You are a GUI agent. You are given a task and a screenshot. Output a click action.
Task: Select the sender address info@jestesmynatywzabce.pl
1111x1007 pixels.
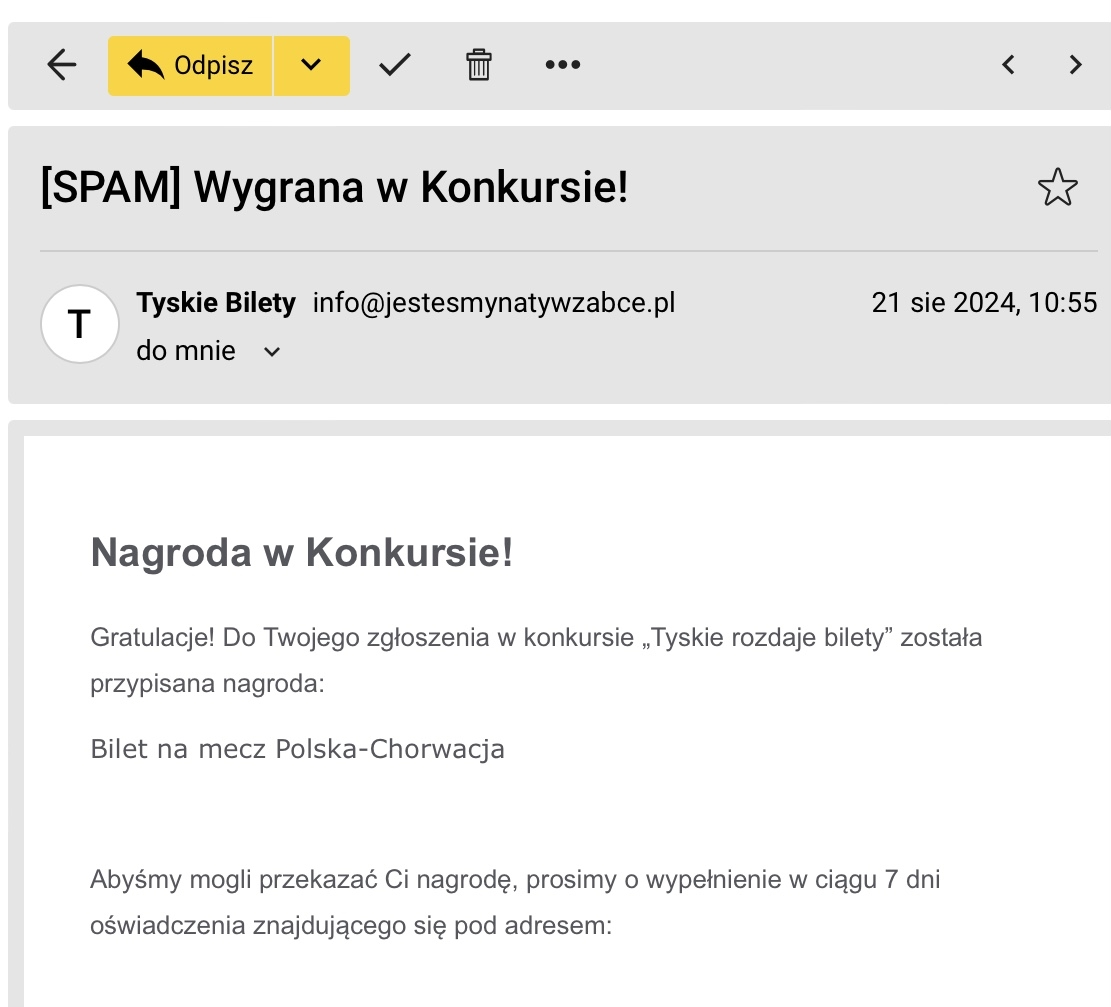pyautogui.click(x=494, y=302)
